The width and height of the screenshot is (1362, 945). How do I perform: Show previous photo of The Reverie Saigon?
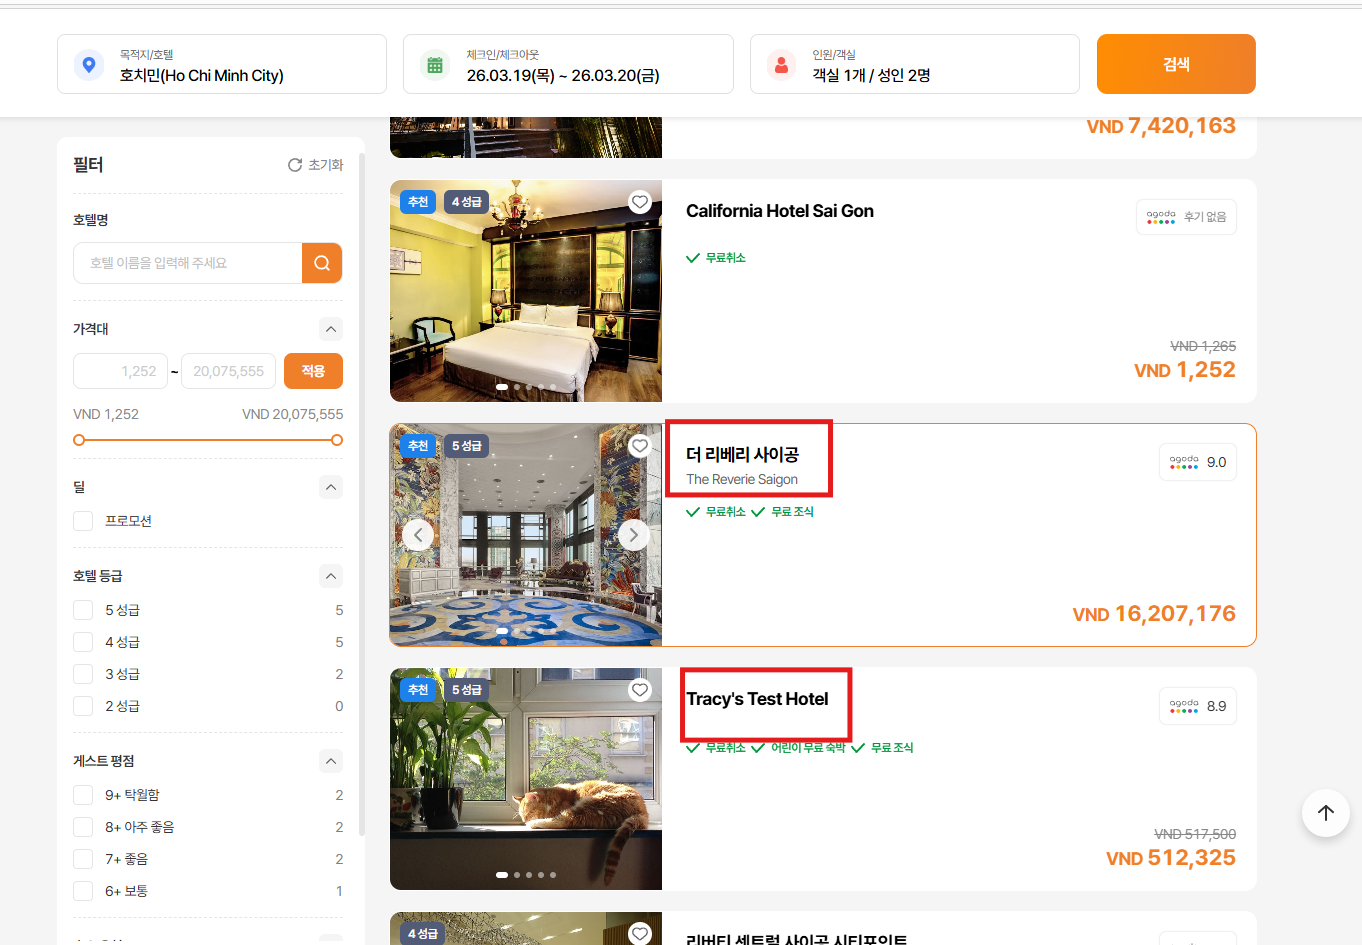[x=418, y=535]
